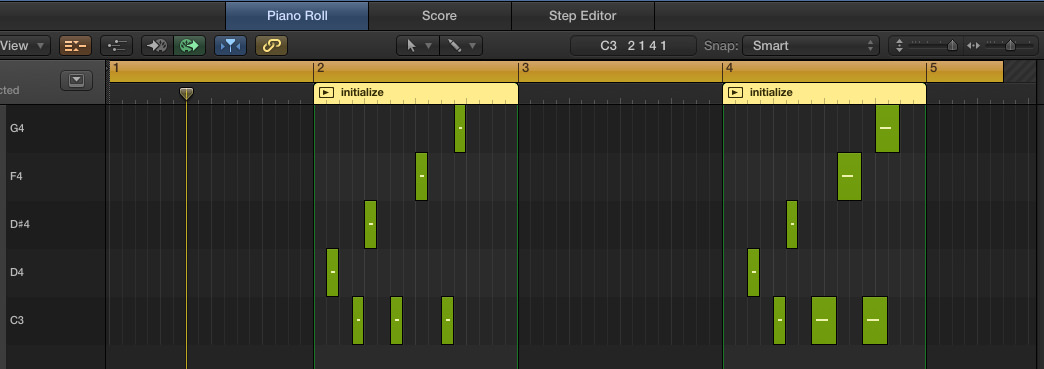The image size is (1044, 369).
Task: Select the last C3 note in bar 4
Action: (x=875, y=320)
